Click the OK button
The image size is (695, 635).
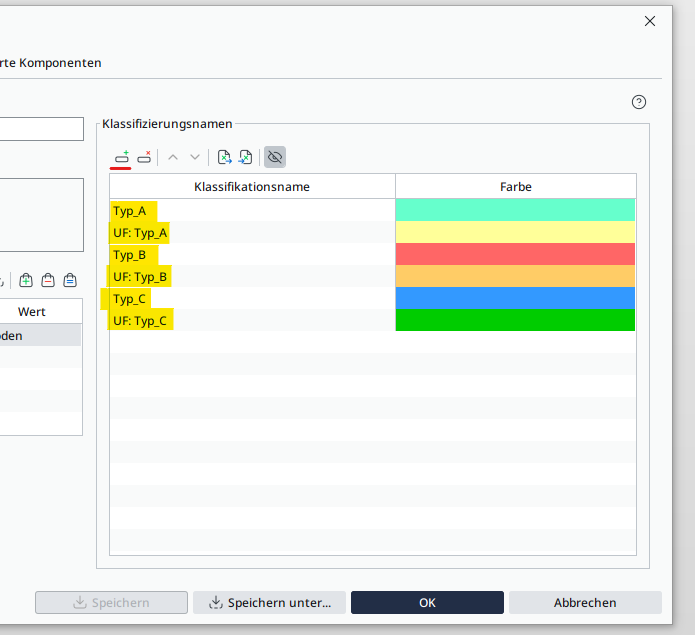(x=427, y=602)
